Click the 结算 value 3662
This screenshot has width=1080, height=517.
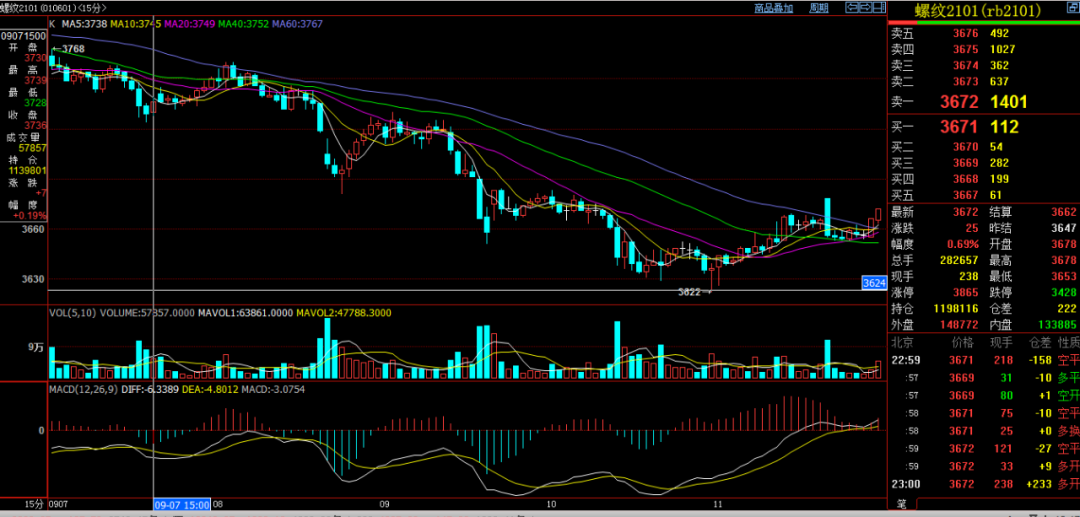[1063, 211]
